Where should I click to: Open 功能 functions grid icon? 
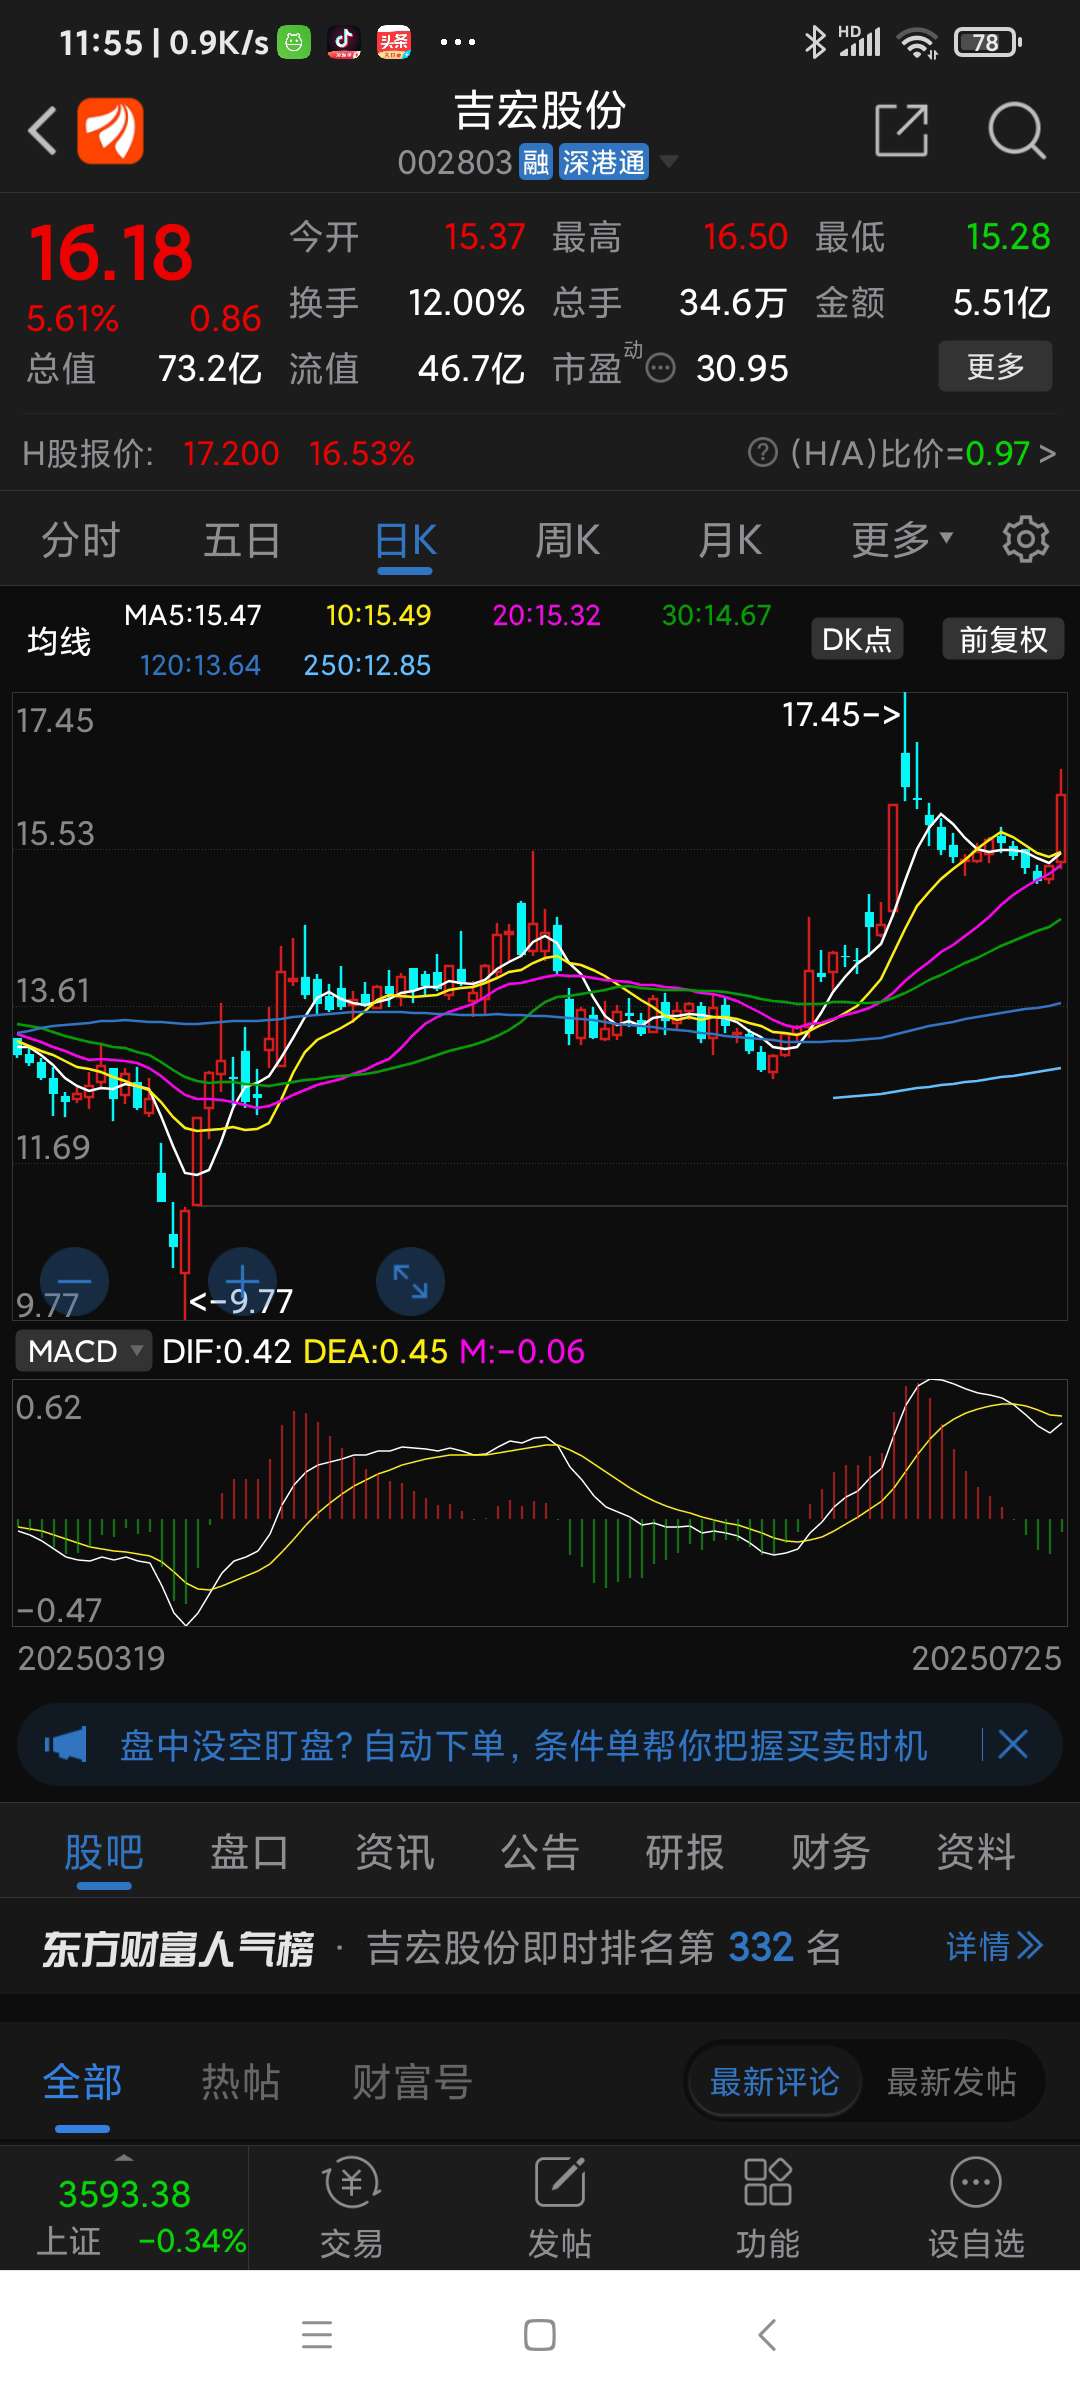(x=768, y=2208)
